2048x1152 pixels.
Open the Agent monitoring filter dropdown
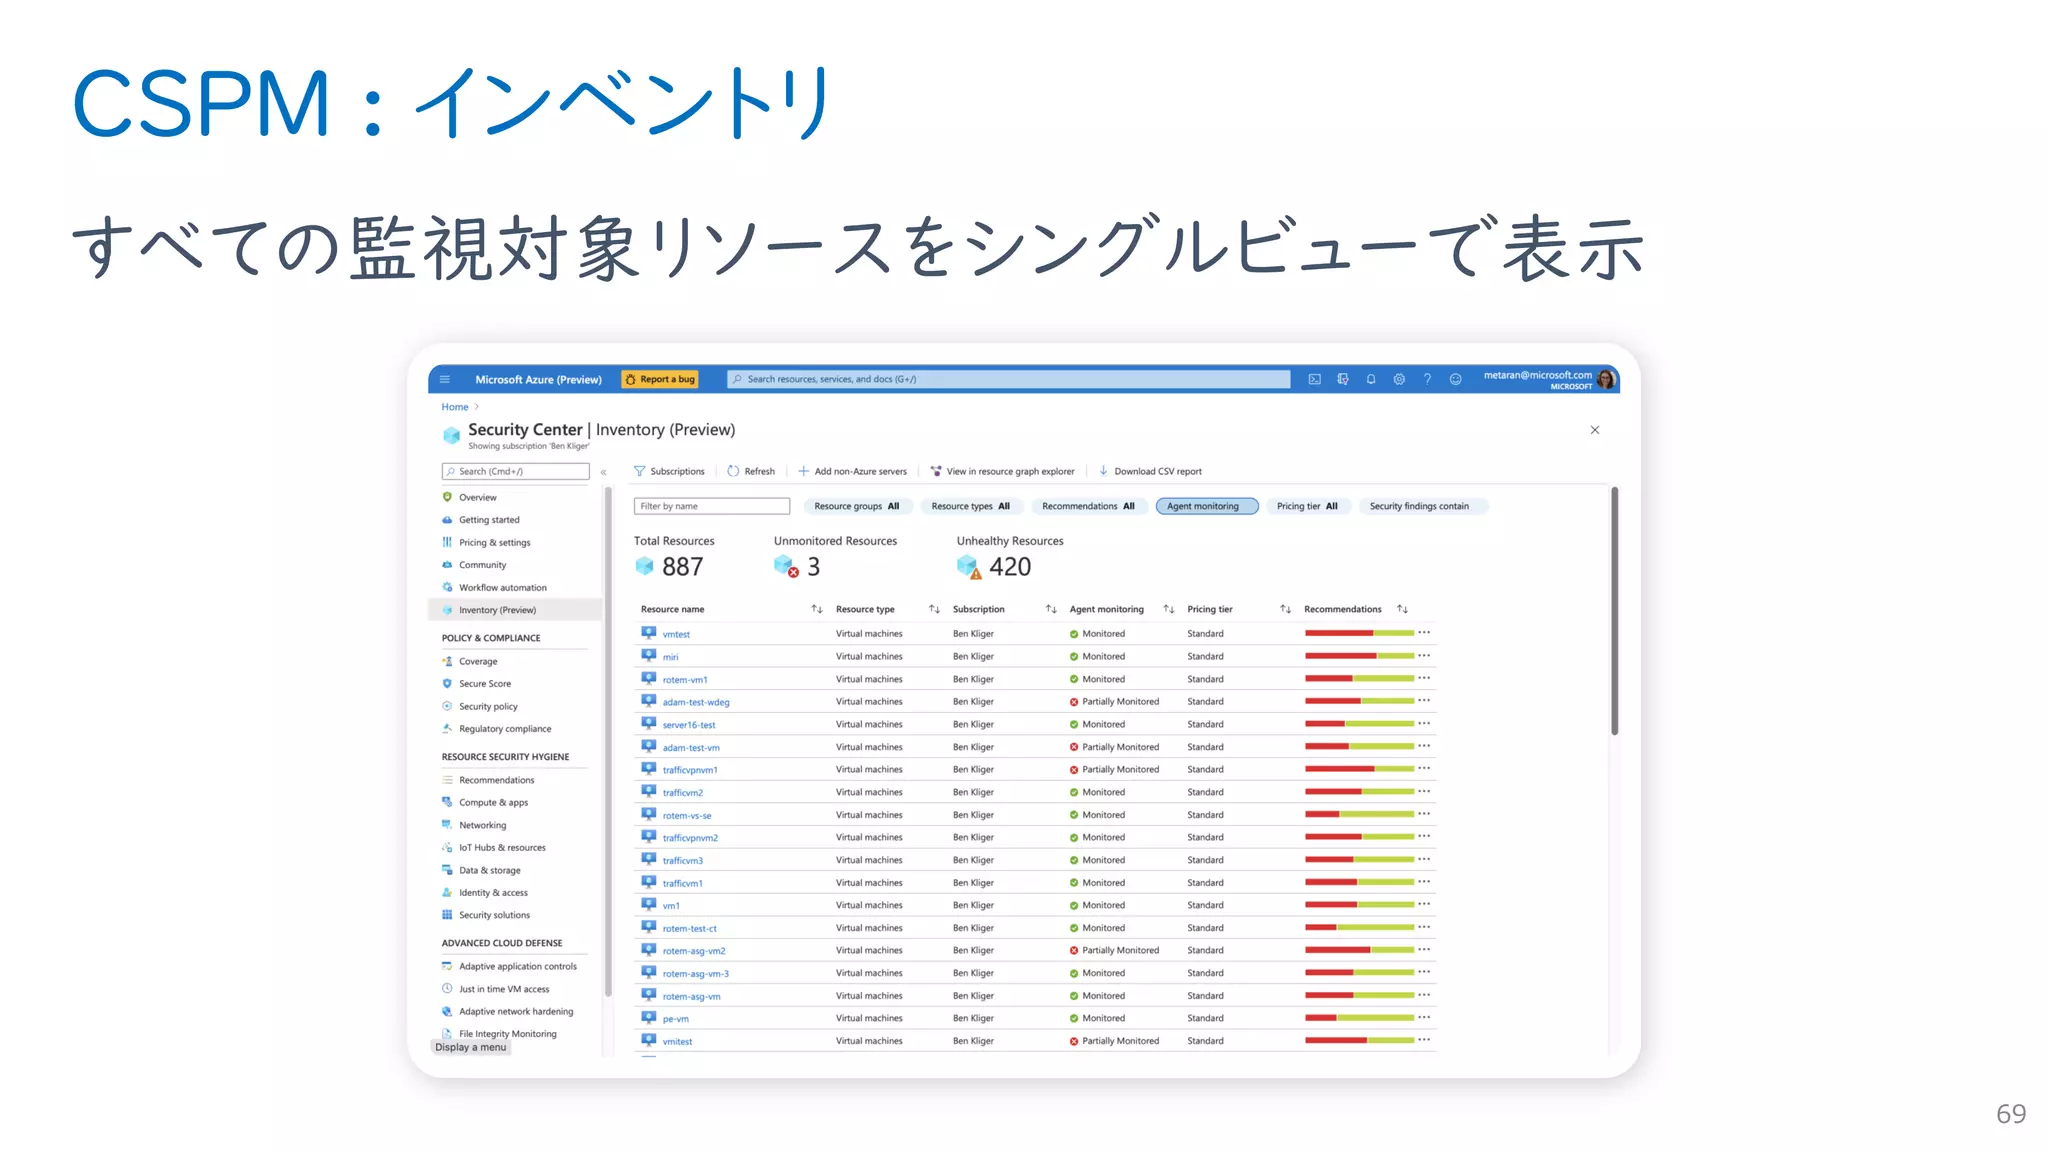1207,506
